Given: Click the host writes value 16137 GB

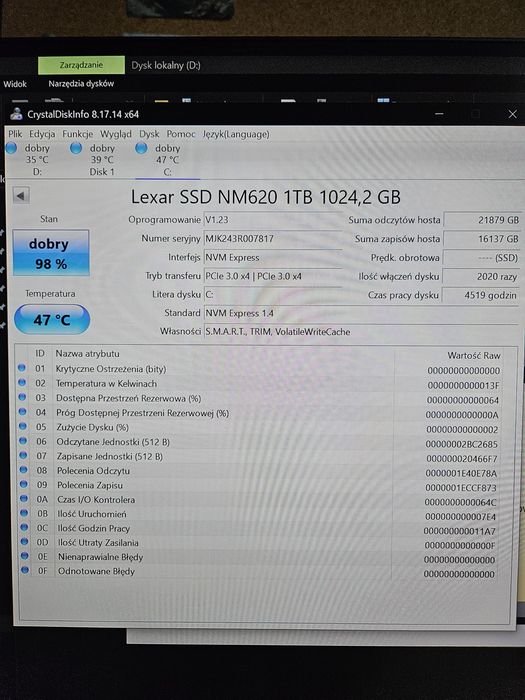Looking at the screenshot, I should coord(481,239).
